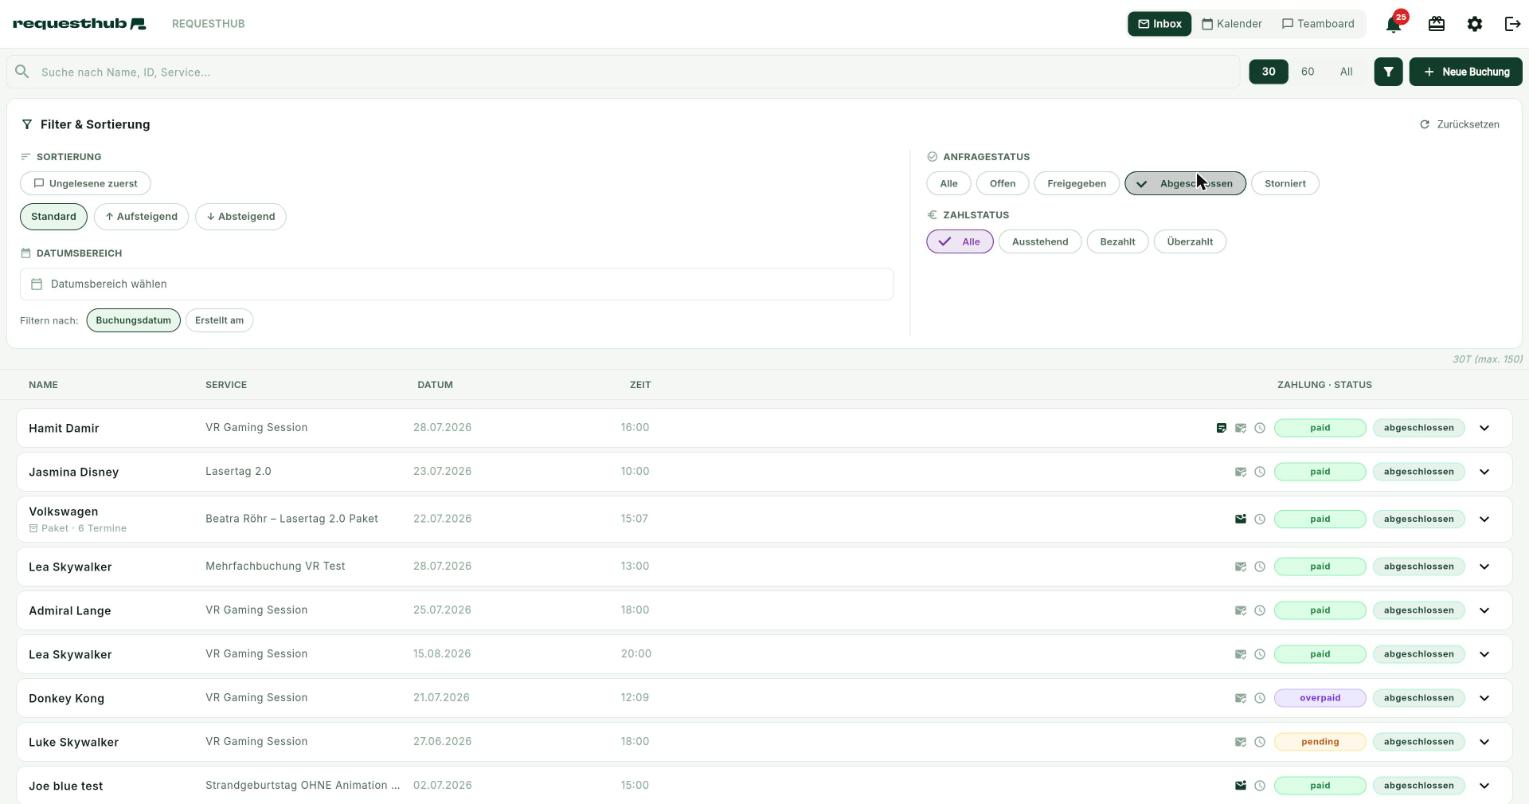Screen dimensions: 1529x804
Task: Open the 'Datumsbereich wählen' picker
Action: [456, 284]
